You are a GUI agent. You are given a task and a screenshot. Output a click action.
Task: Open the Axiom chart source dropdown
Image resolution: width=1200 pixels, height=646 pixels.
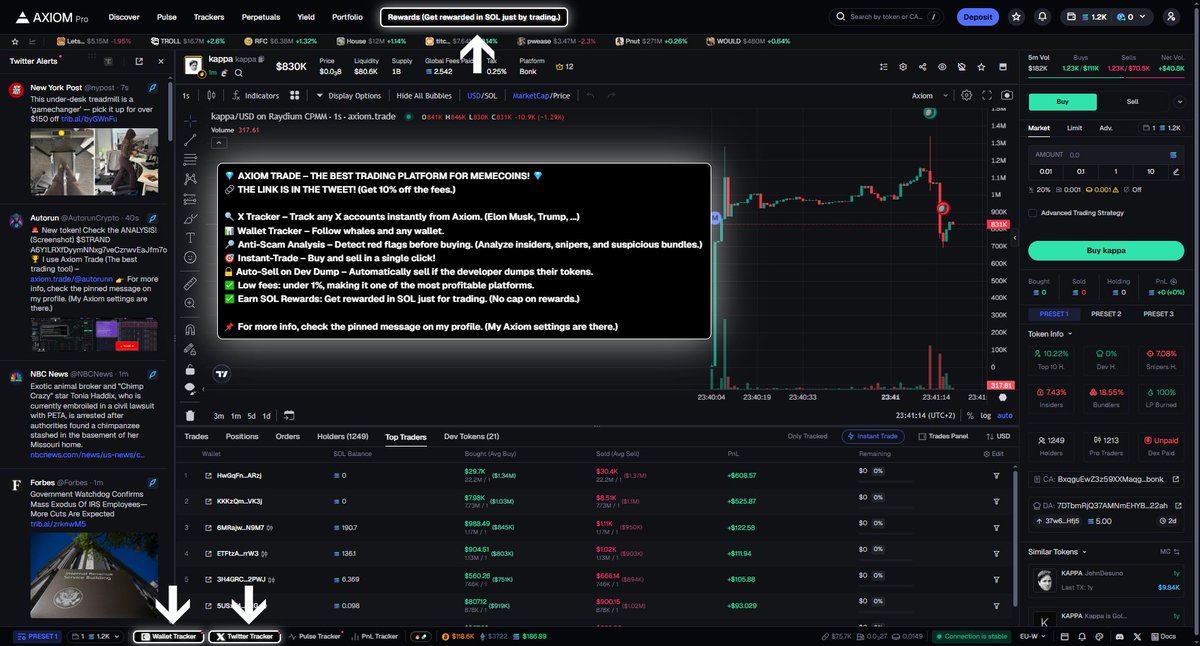pos(928,96)
